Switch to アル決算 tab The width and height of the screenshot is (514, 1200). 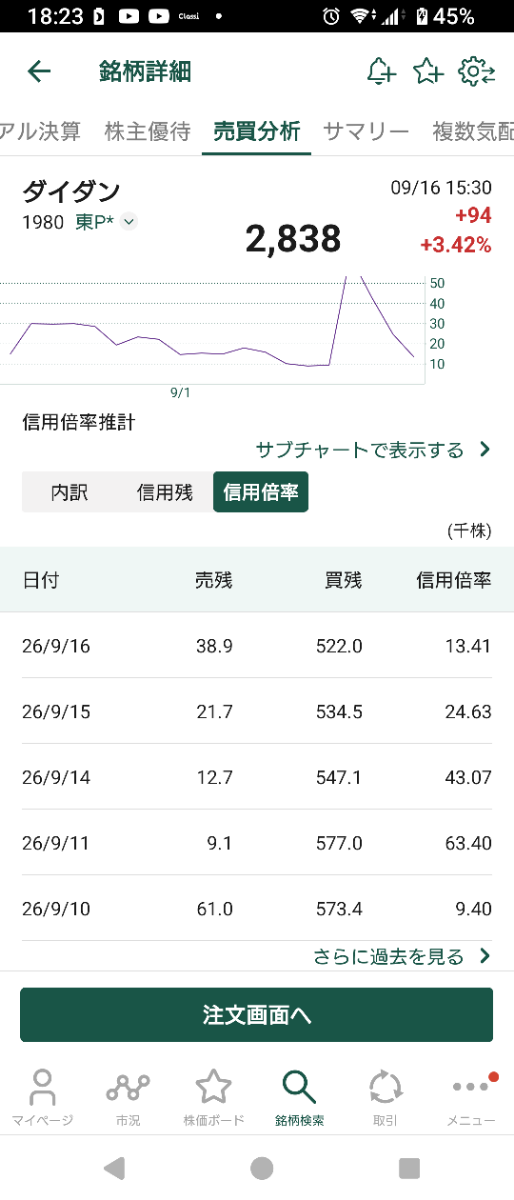(x=41, y=132)
